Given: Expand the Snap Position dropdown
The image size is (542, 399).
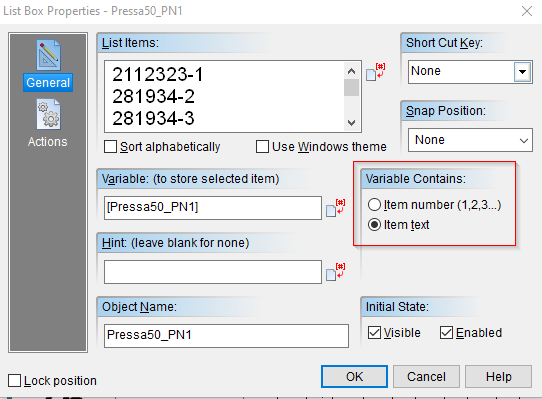Looking at the screenshot, I should 470,140.
